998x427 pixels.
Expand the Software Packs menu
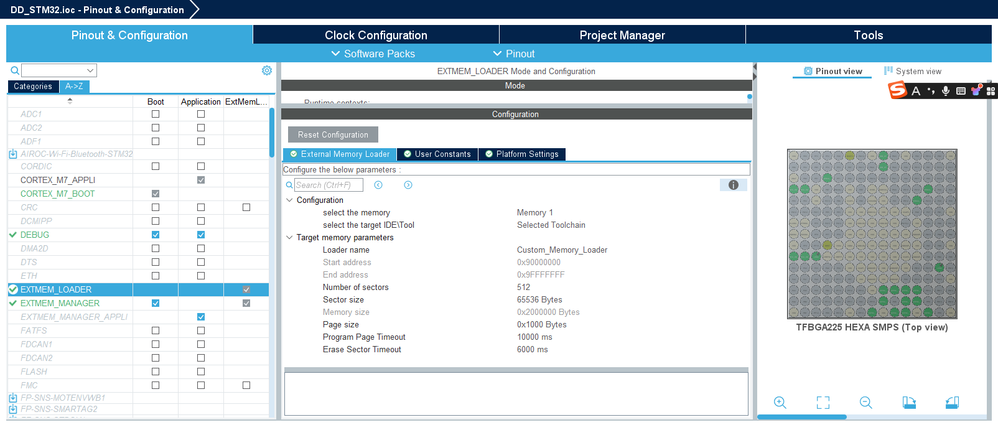click(x=373, y=54)
